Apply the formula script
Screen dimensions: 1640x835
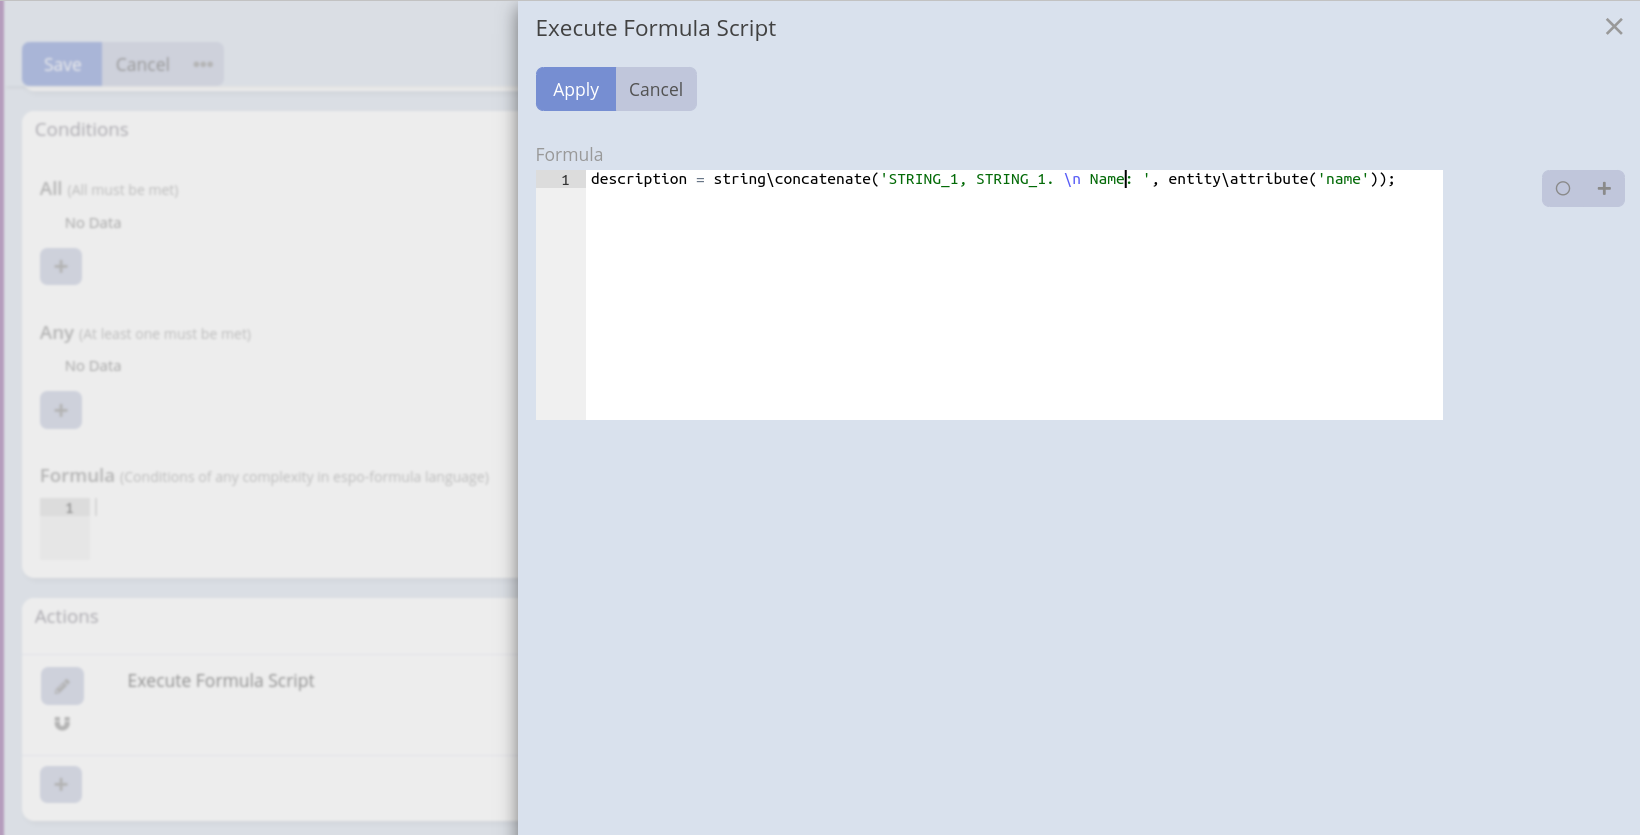tap(575, 89)
